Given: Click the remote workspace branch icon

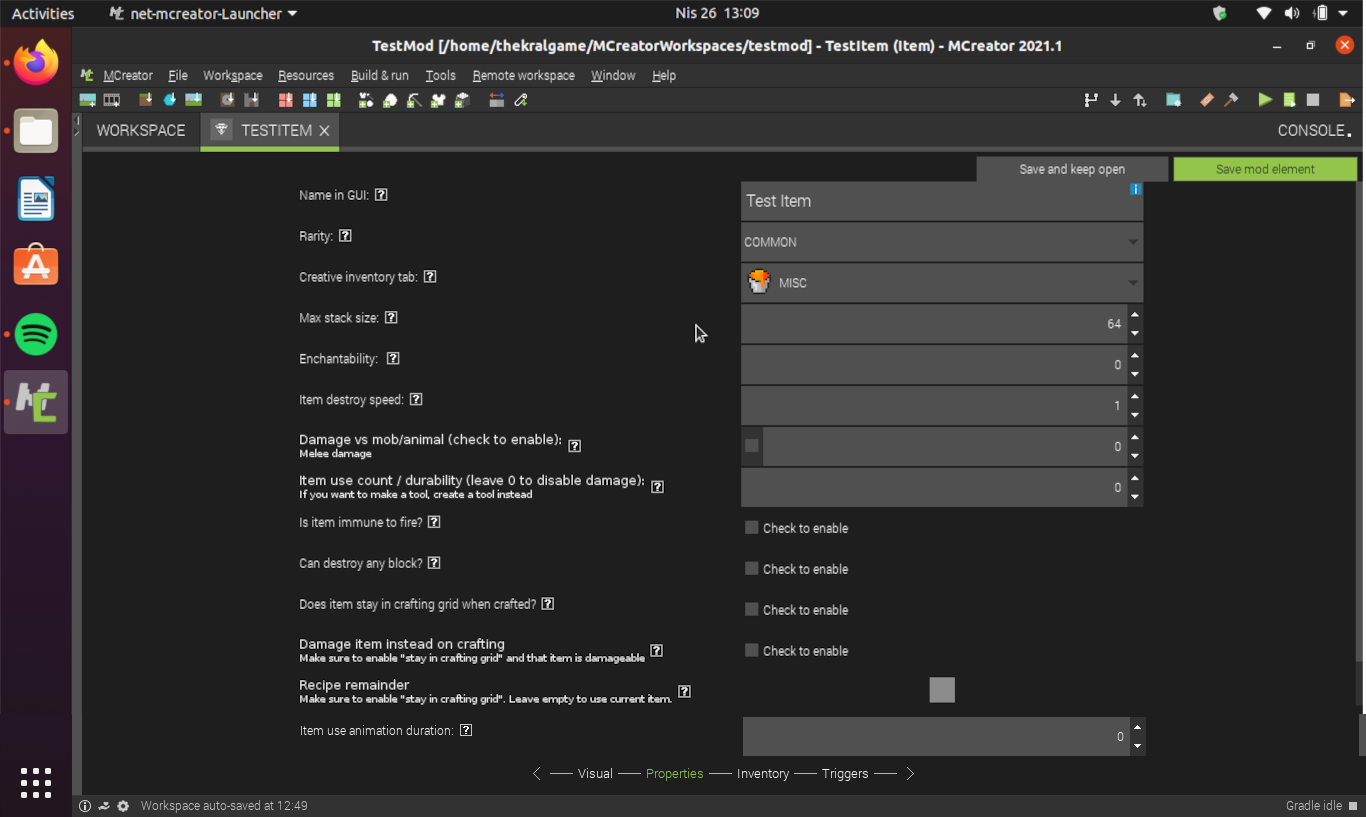Looking at the screenshot, I should click(1091, 100).
